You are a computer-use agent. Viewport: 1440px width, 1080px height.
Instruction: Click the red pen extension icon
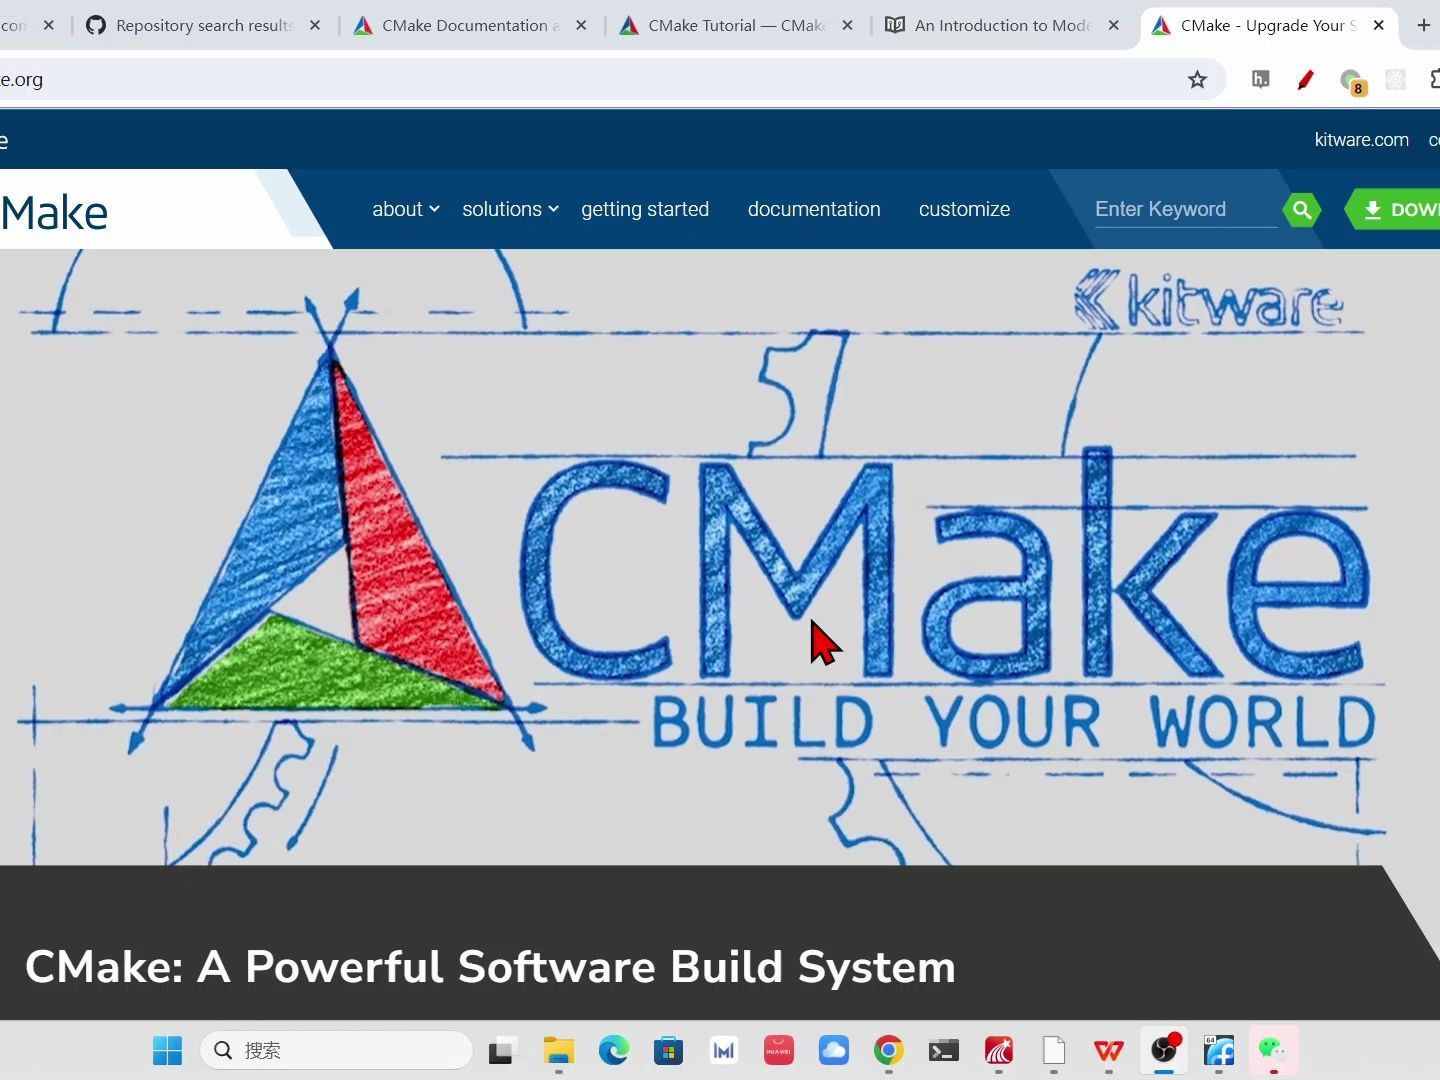click(1305, 80)
